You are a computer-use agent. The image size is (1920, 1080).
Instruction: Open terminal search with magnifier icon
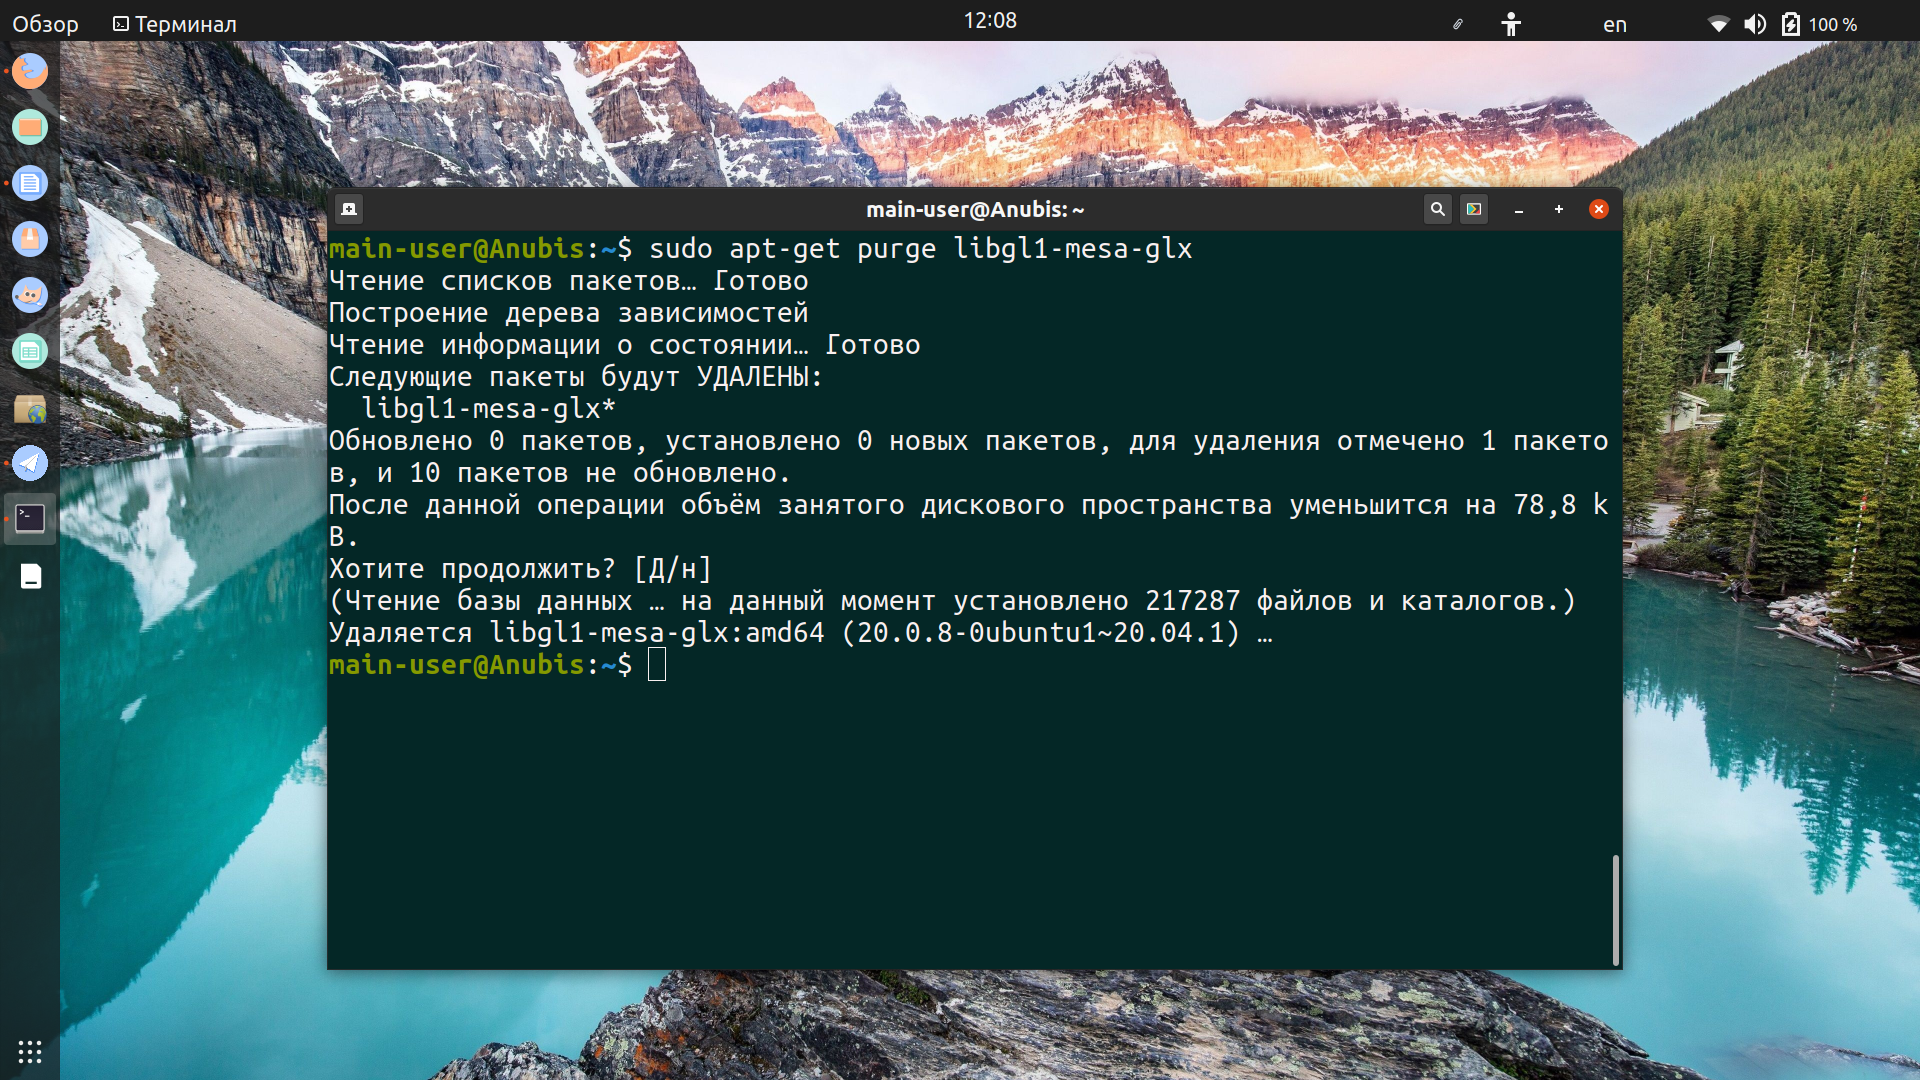1437,209
